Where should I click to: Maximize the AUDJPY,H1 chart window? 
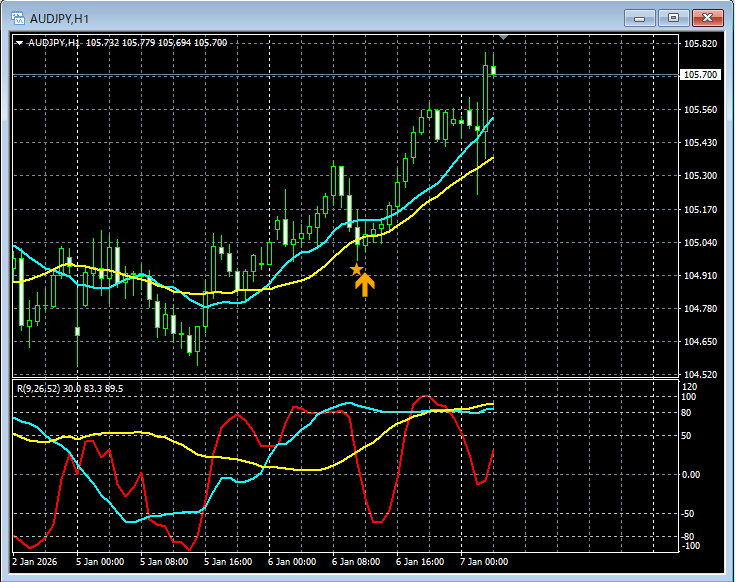click(x=673, y=18)
